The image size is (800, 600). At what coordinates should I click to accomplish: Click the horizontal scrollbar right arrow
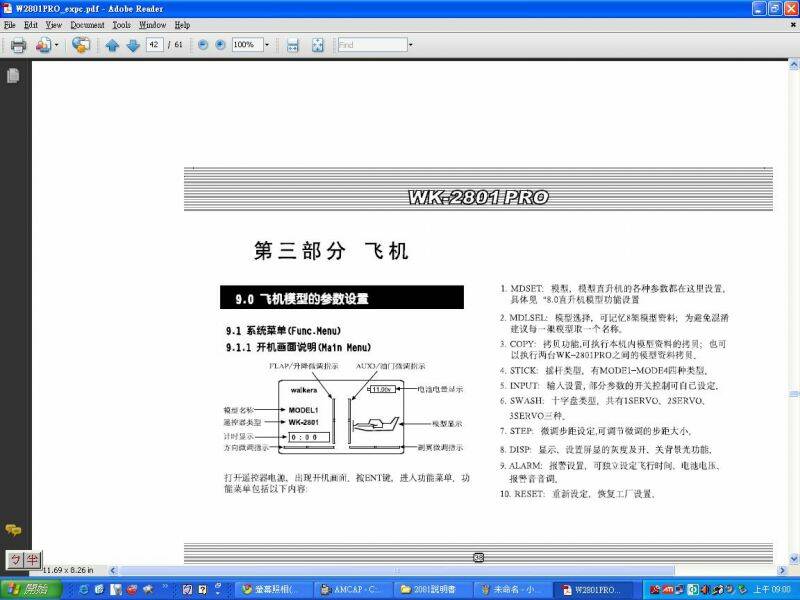pos(782,570)
